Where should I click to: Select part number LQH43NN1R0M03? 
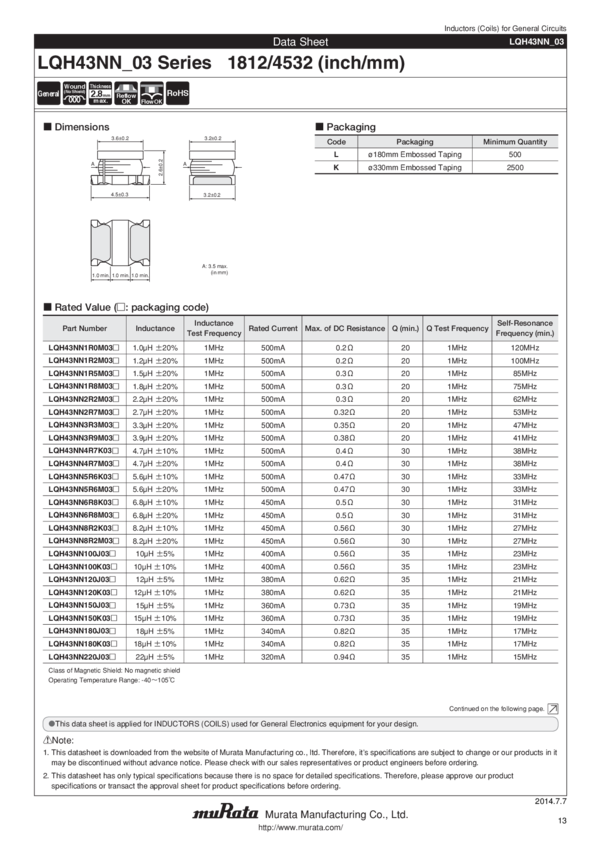83,348
